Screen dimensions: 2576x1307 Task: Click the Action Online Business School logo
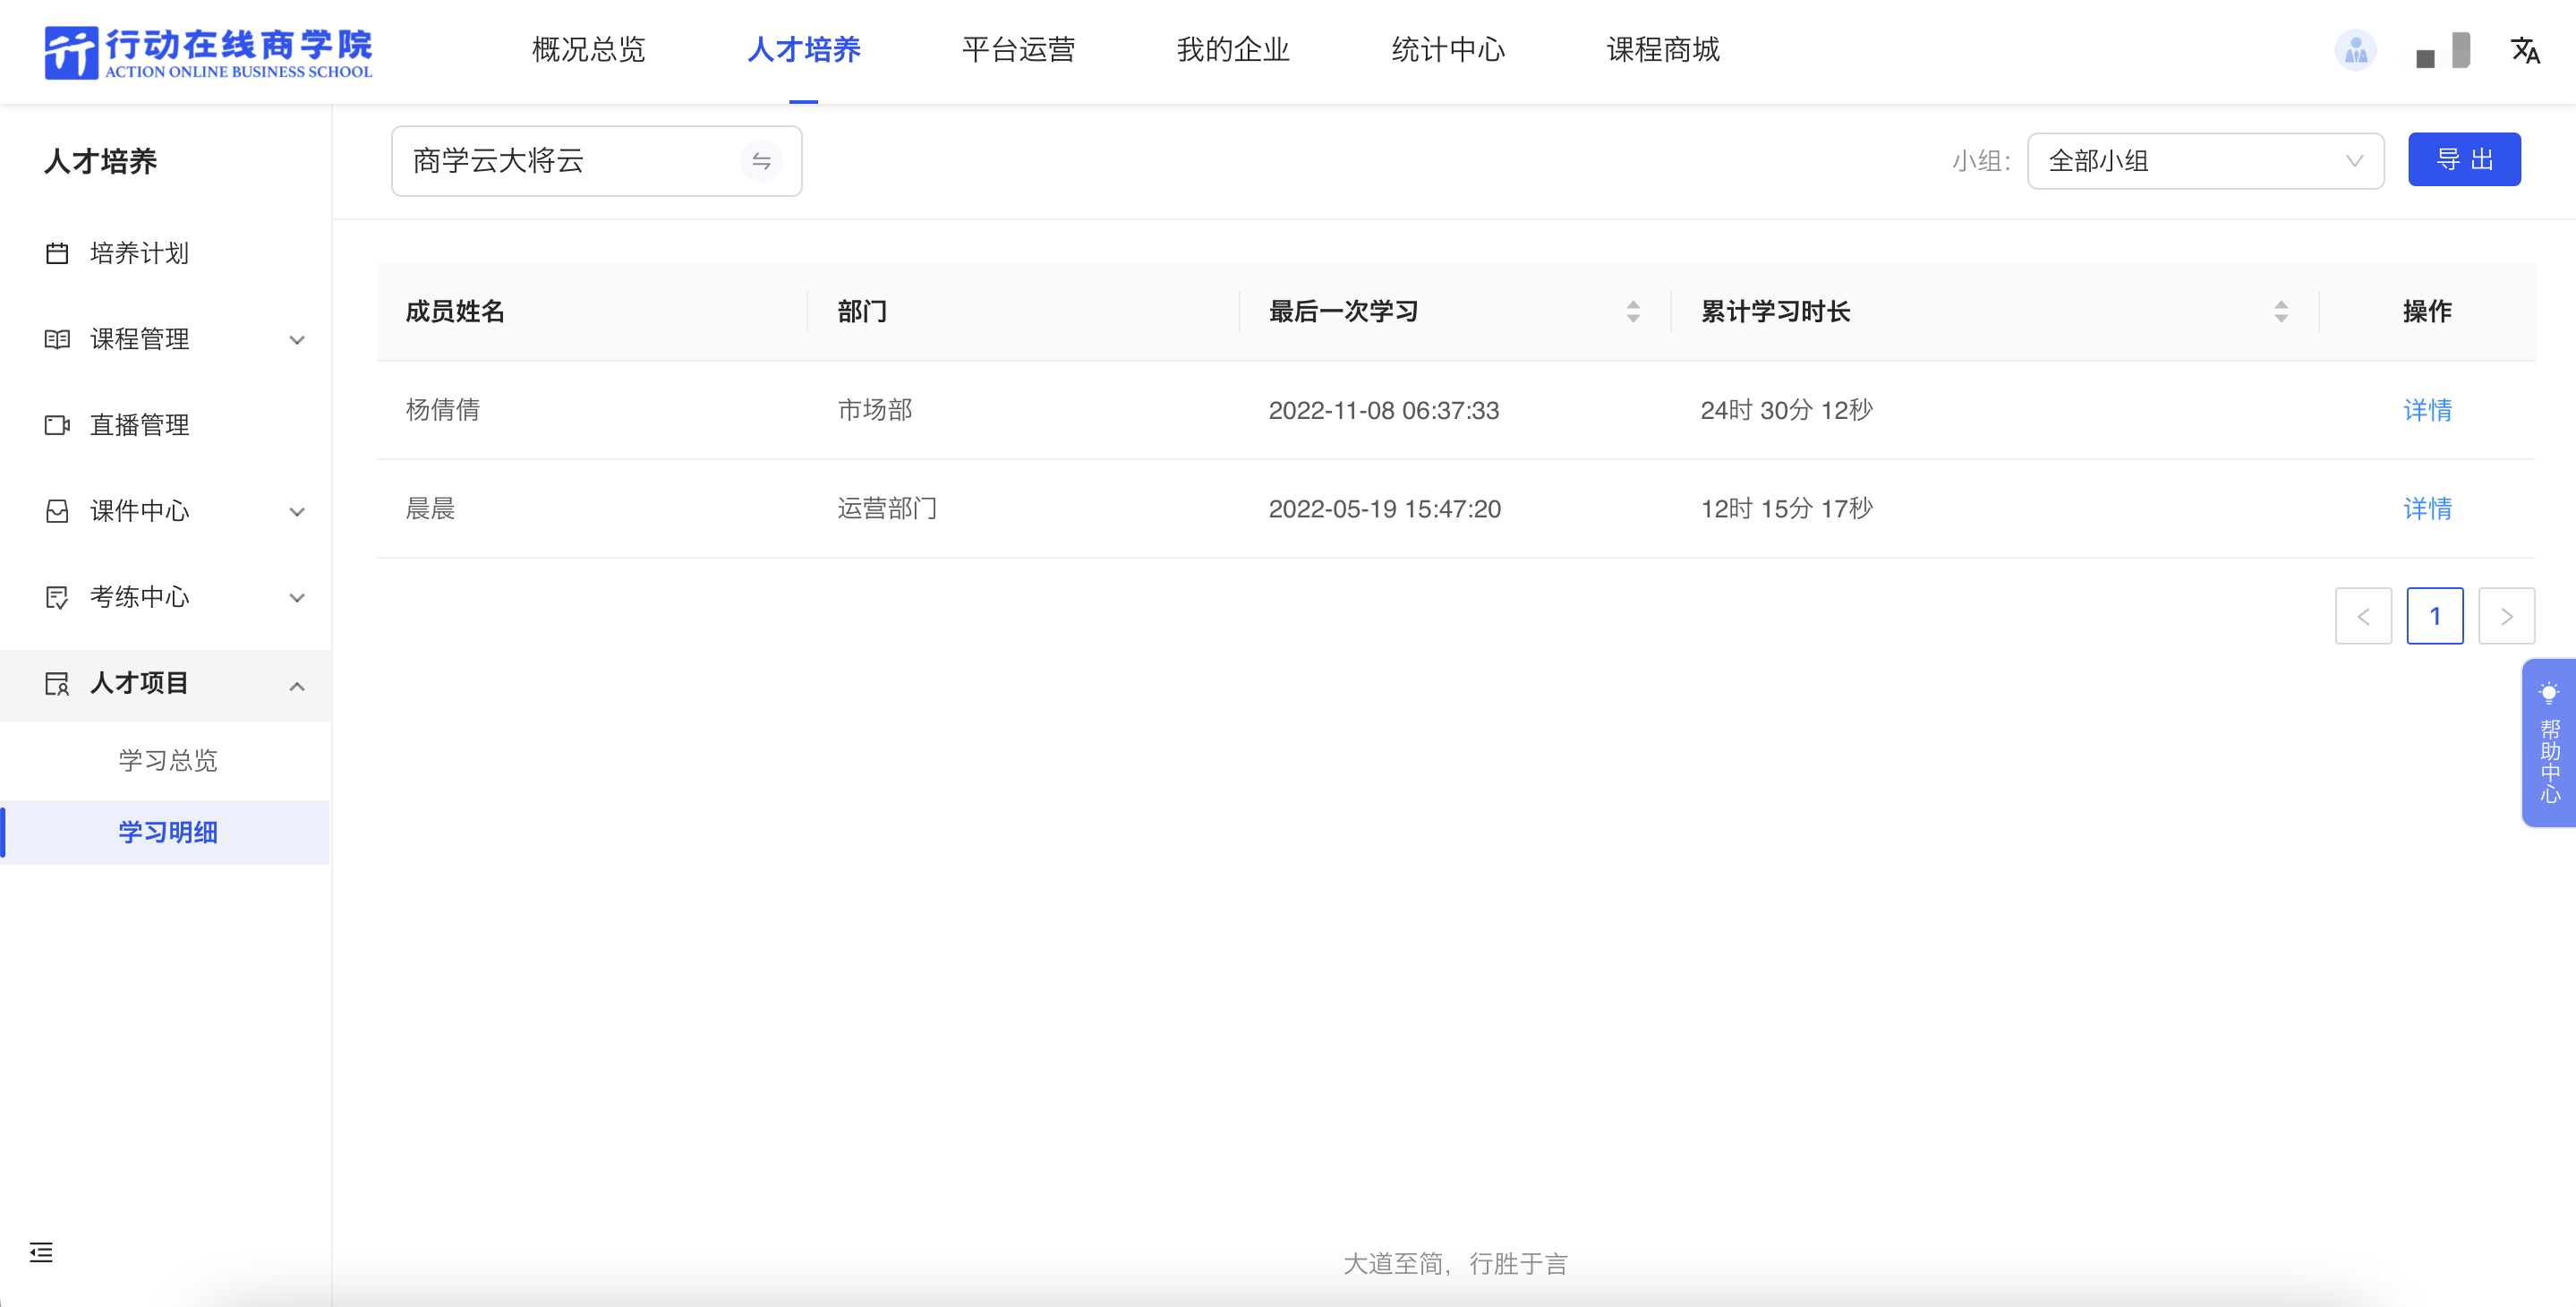click(208, 52)
